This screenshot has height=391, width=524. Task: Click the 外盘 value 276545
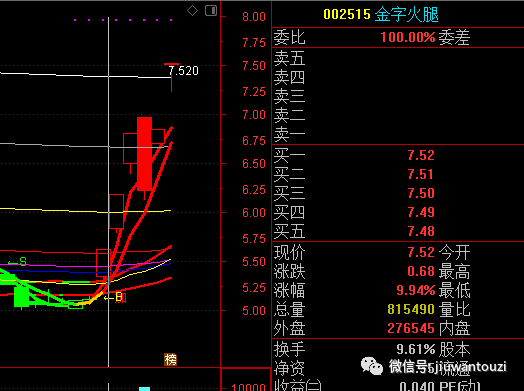click(x=411, y=329)
